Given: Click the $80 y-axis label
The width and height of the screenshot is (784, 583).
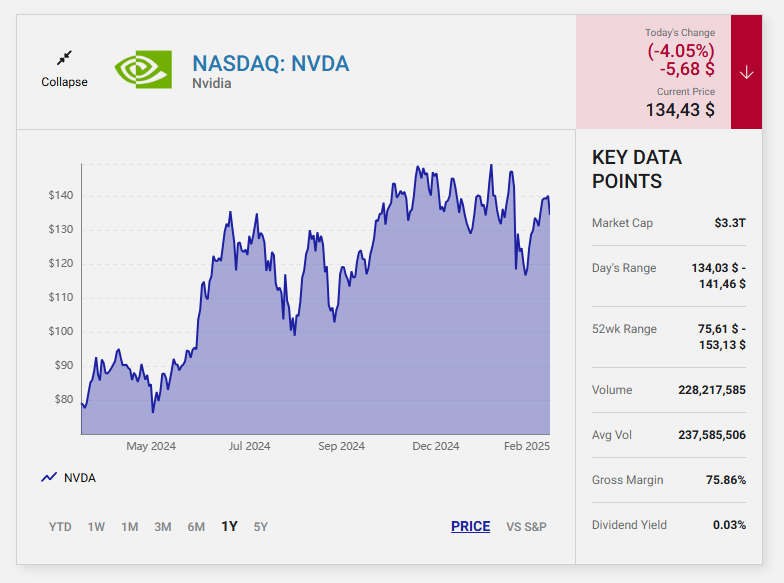Looking at the screenshot, I should click(64, 400).
